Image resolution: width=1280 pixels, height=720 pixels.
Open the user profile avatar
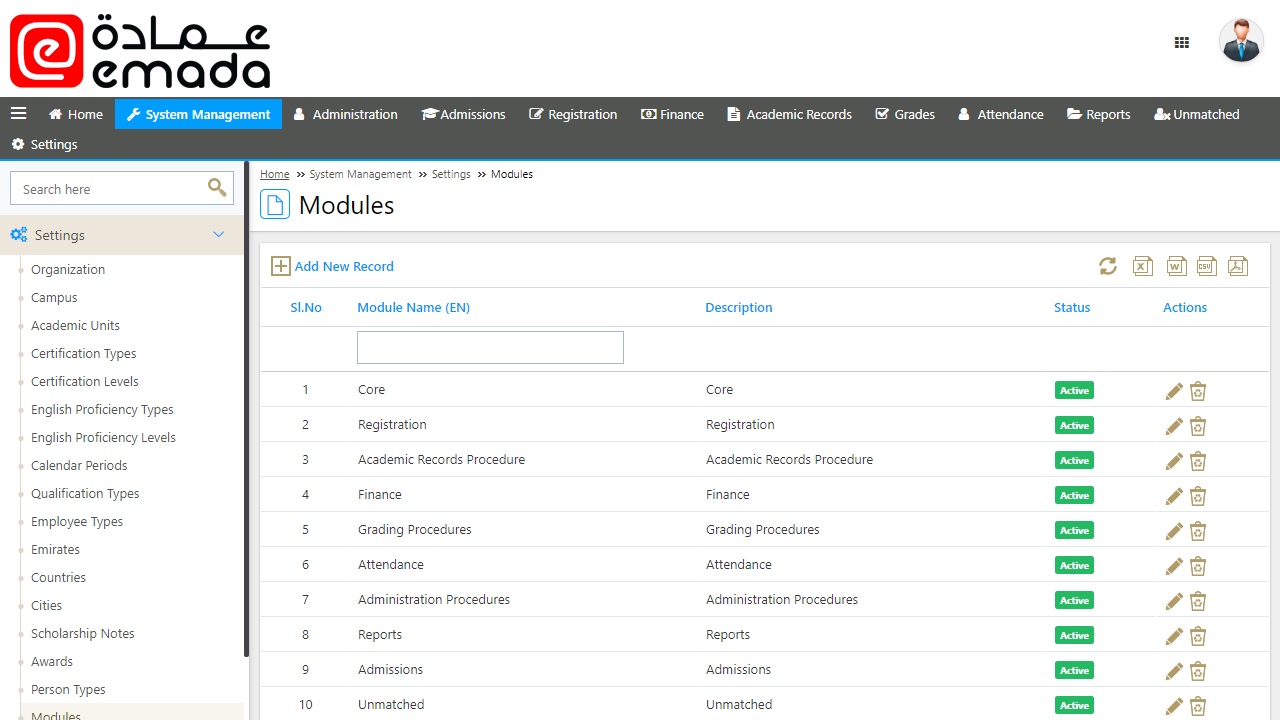pyautogui.click(x=1241, y=41)
